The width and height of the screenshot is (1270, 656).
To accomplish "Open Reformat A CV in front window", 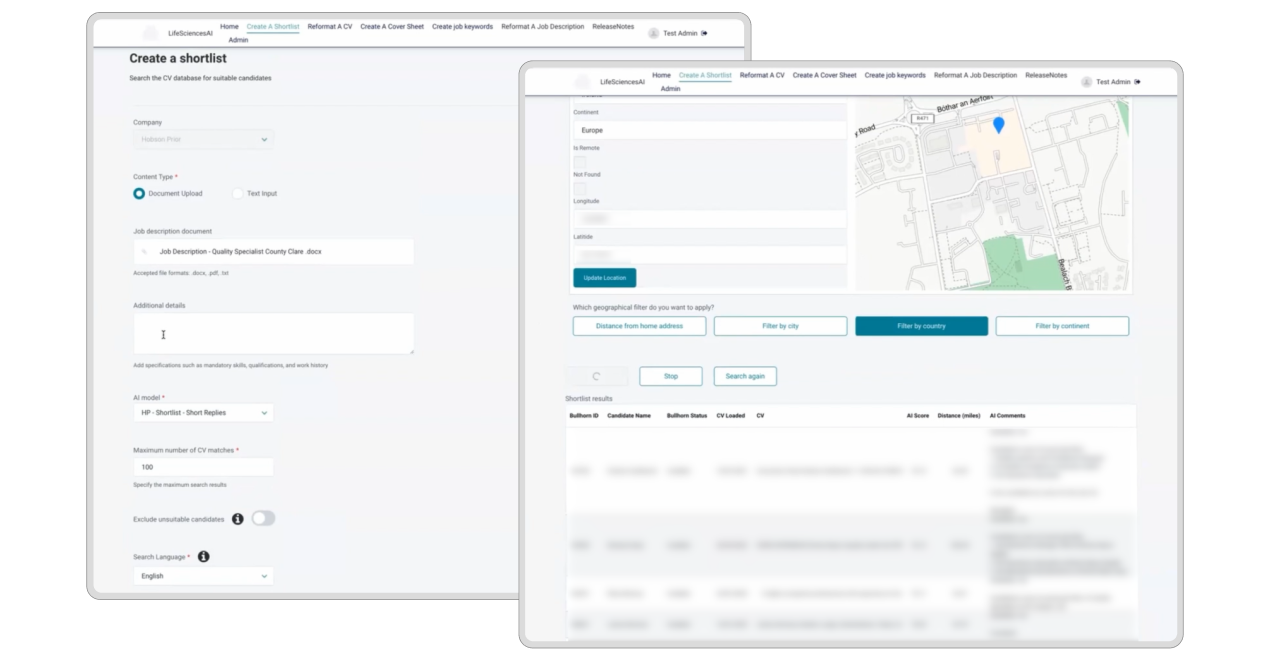I will [762, 75].
